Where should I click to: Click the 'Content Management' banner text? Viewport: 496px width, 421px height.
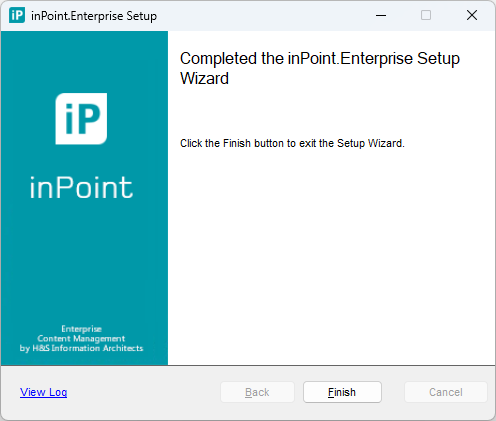(81, 339)
